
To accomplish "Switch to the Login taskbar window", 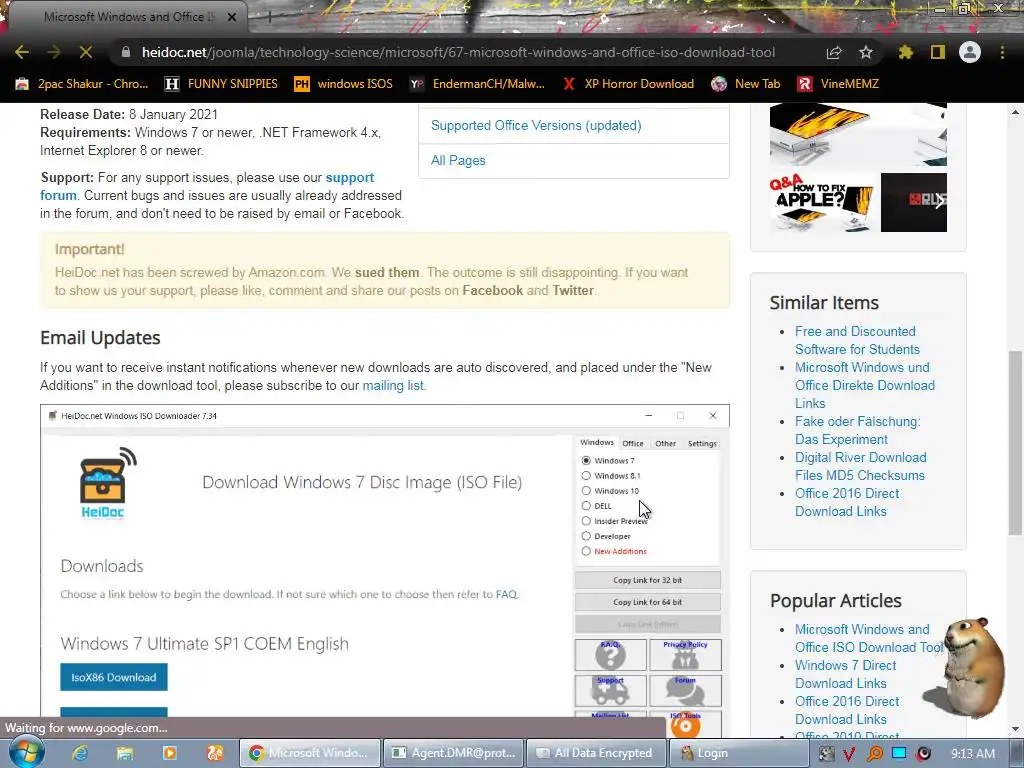I will point(738,753).
